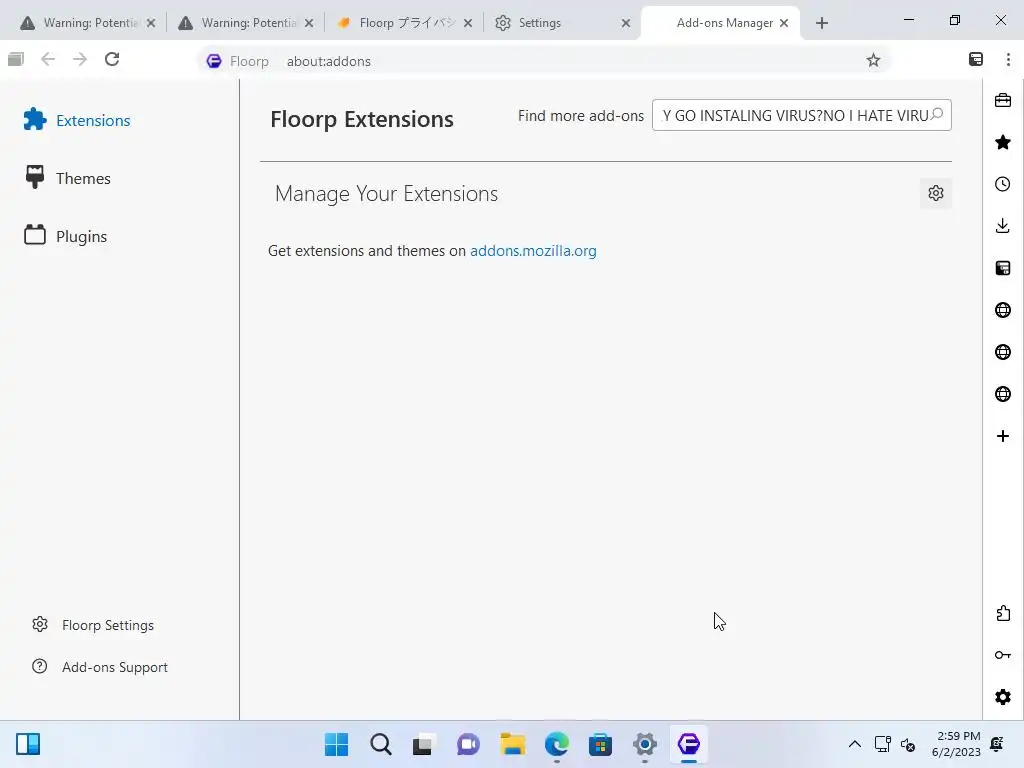Open the three-dot application menu
1024x768 pixels.
pos(1008,59)
